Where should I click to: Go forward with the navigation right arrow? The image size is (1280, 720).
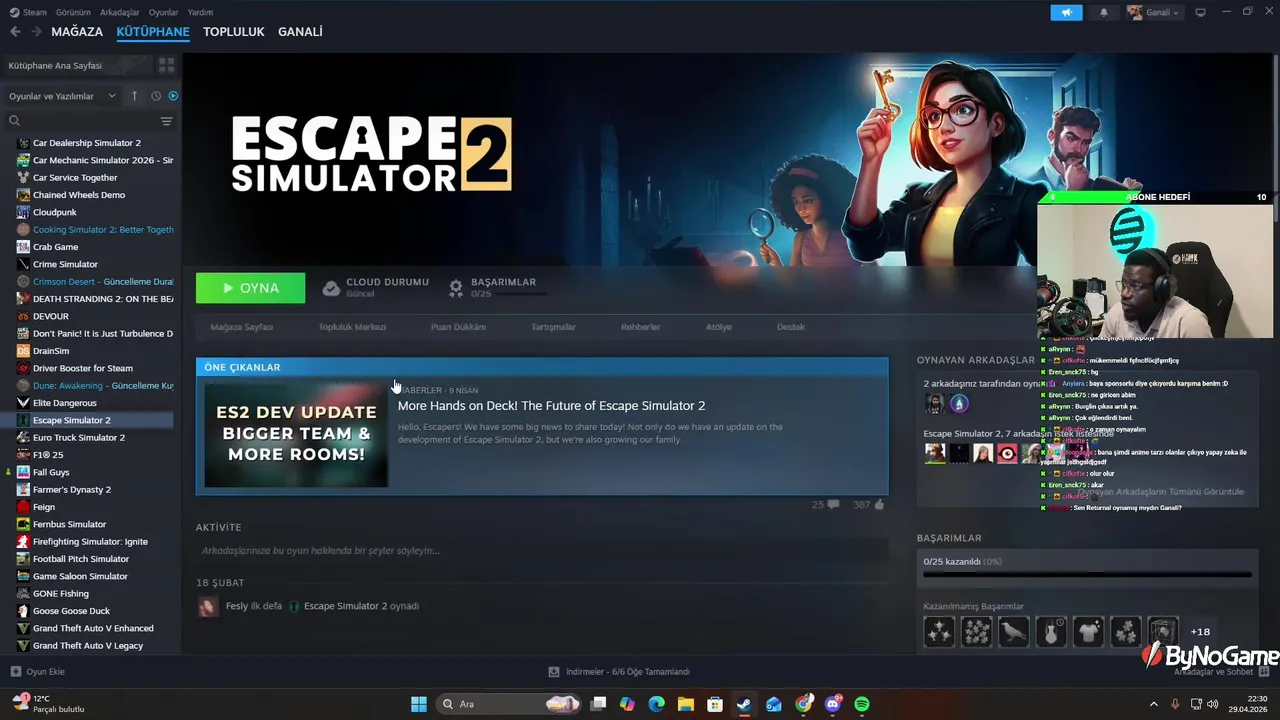(x=36, y=32)
